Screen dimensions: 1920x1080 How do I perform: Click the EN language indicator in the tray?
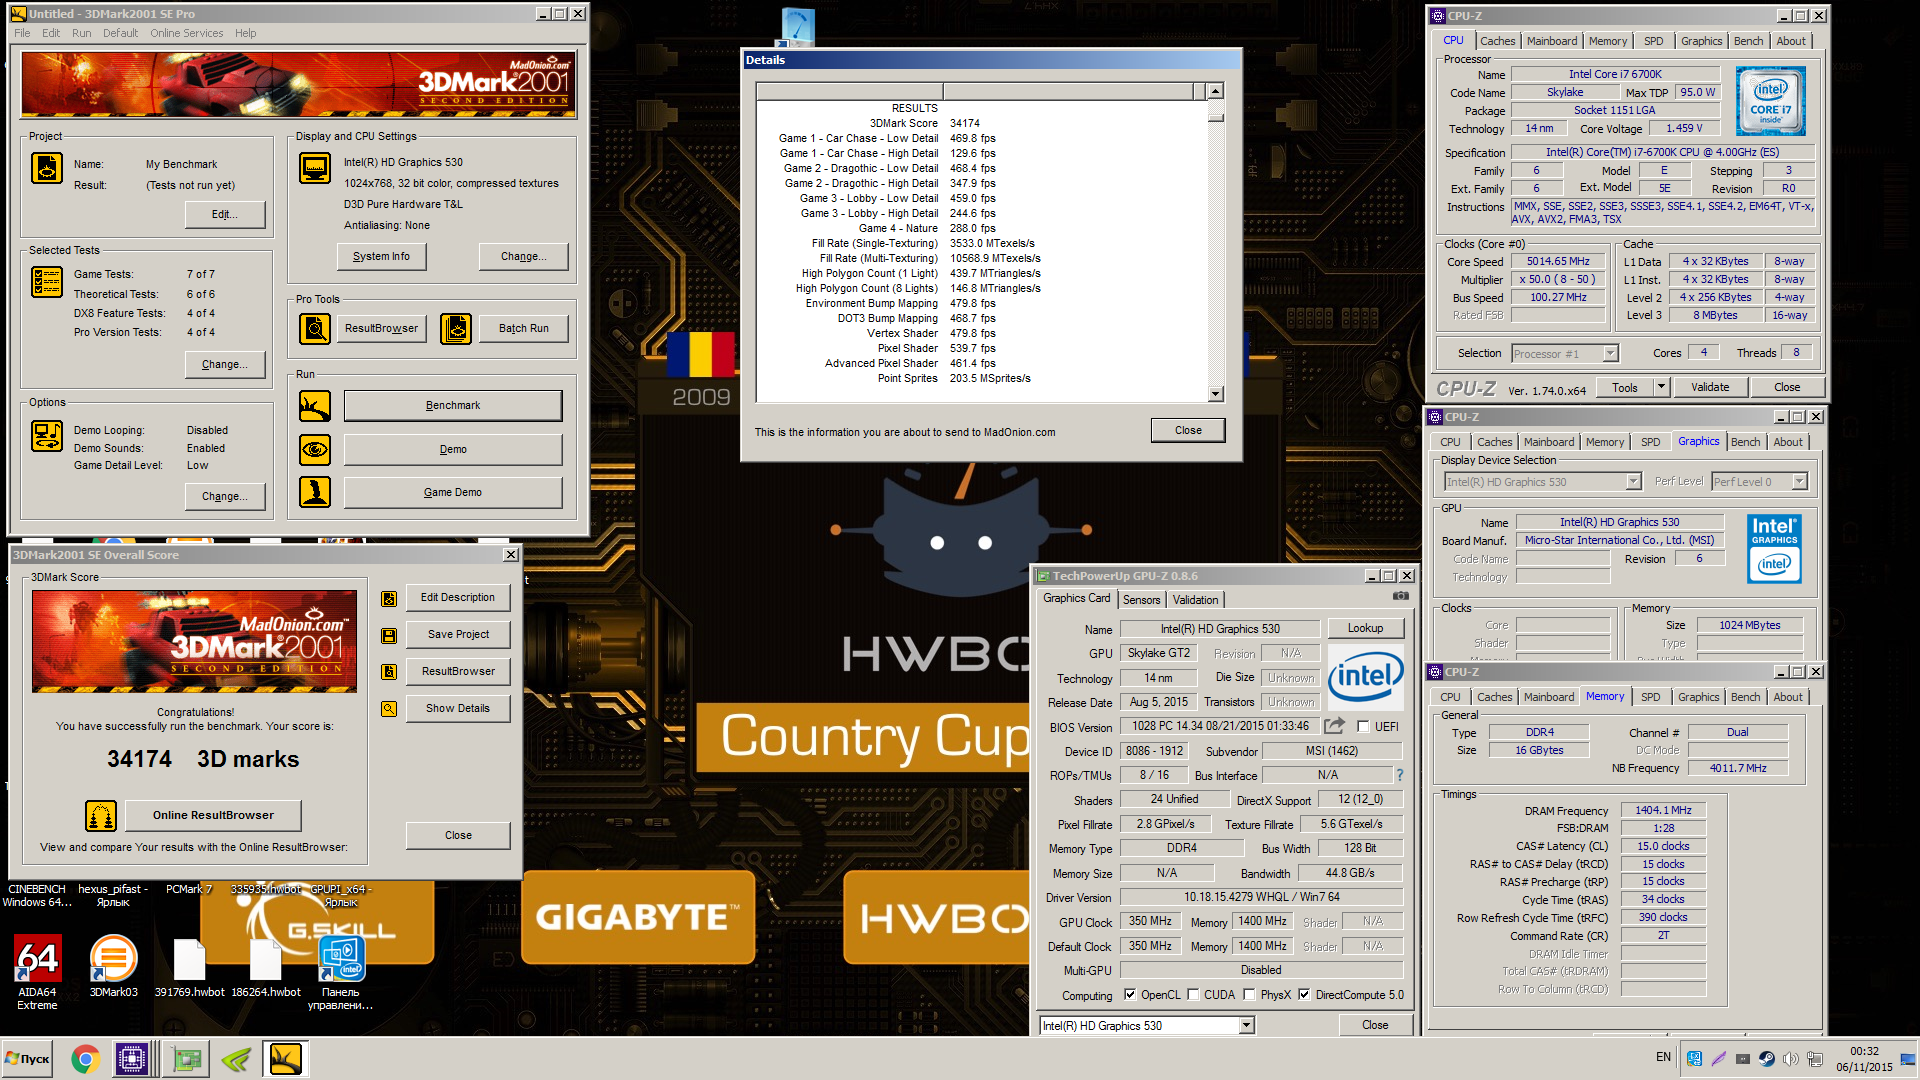[1662, 1057]
